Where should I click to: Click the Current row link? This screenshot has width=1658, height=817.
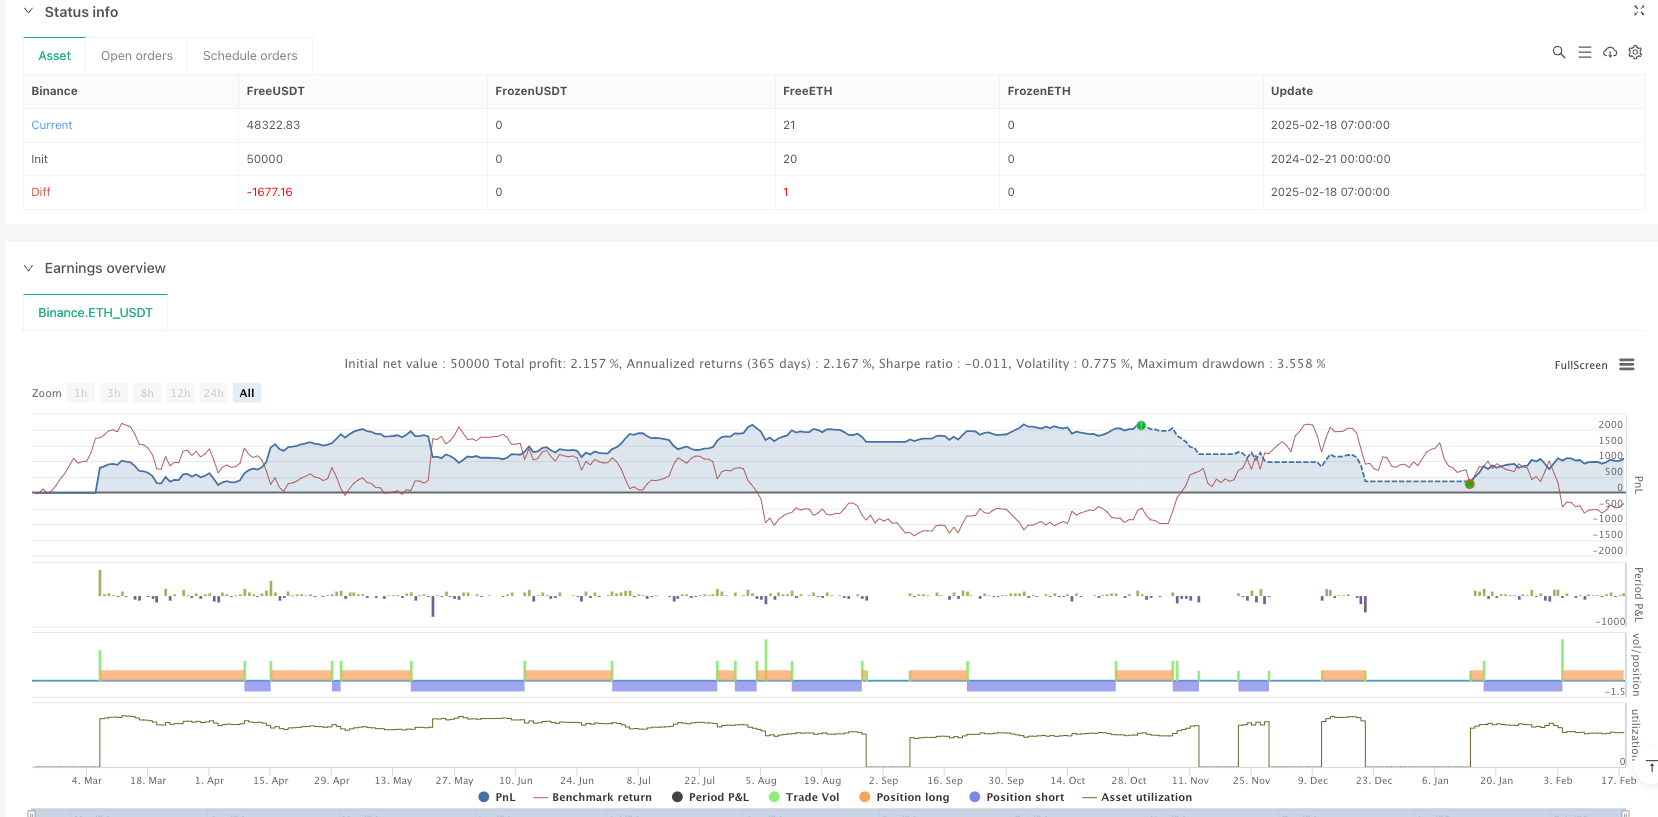[x=52, y=125]
